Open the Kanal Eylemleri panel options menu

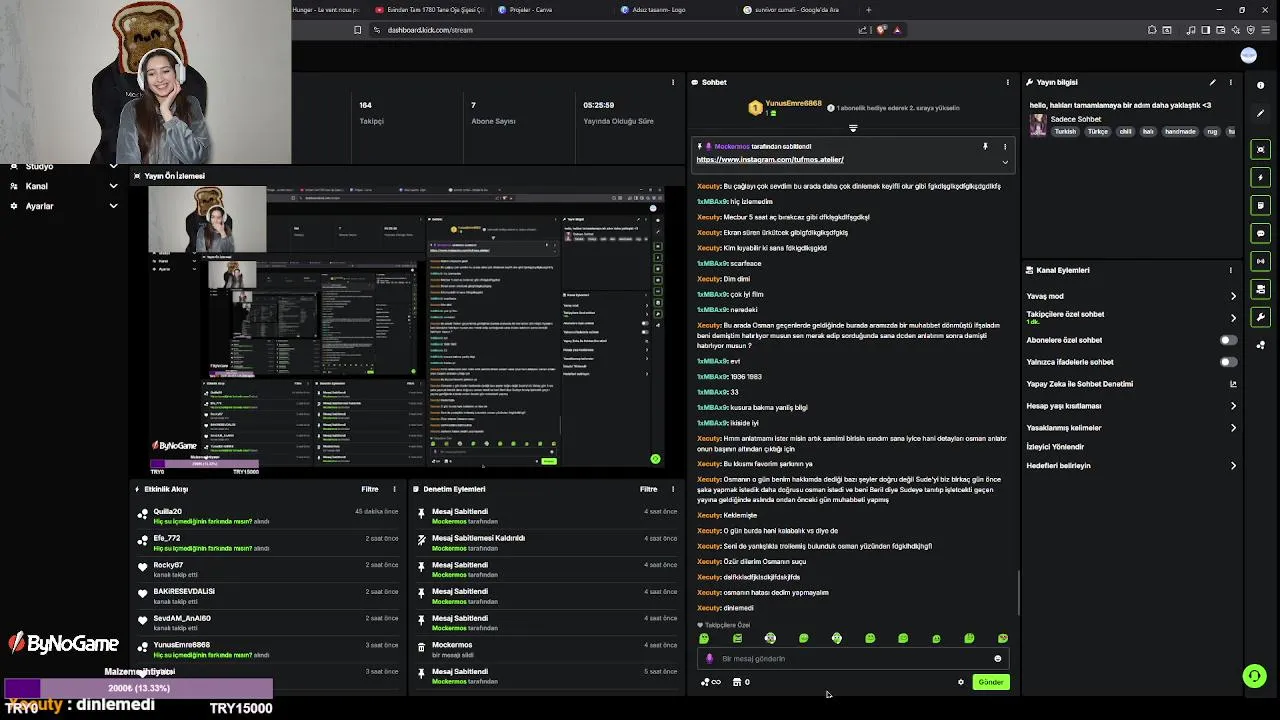coord(1231,270)
